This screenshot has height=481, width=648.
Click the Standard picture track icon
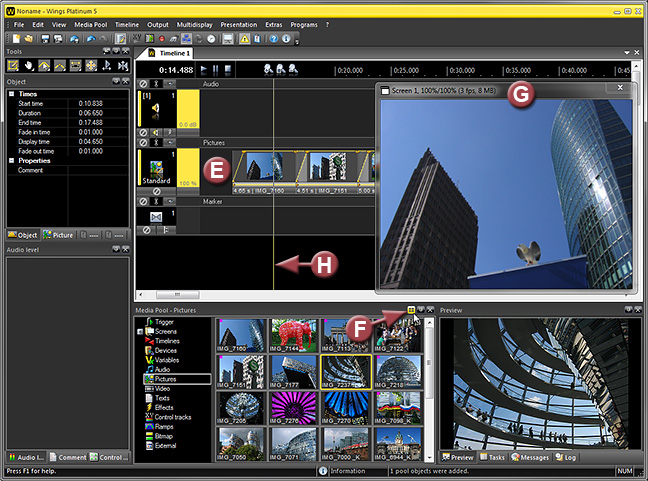pyautogui.click(x=156, y=169)
